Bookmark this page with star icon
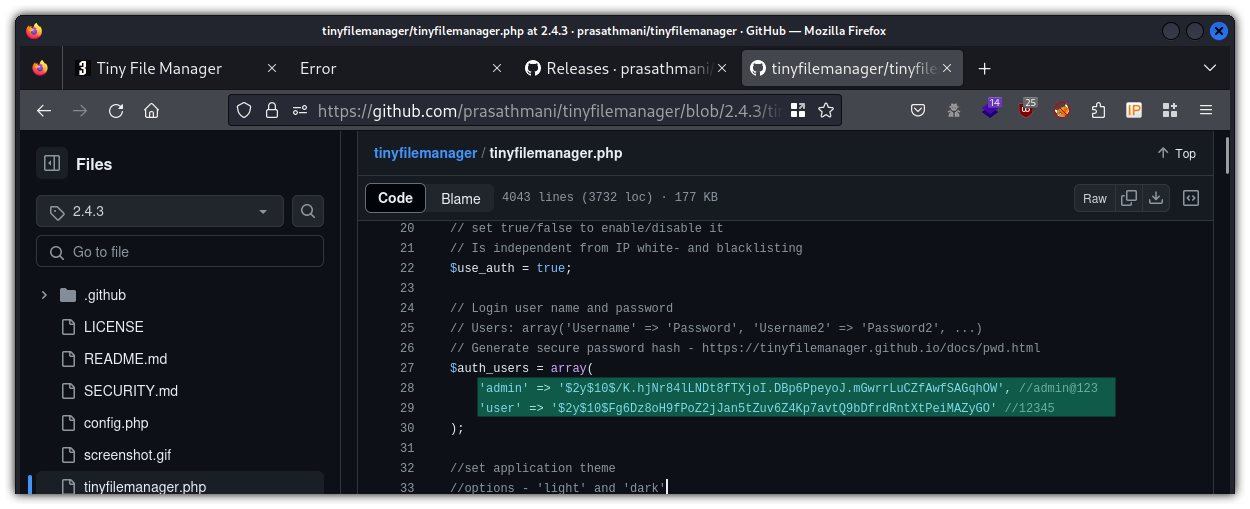The width and height of the screenshot is (1250, 509). (826, 110)
